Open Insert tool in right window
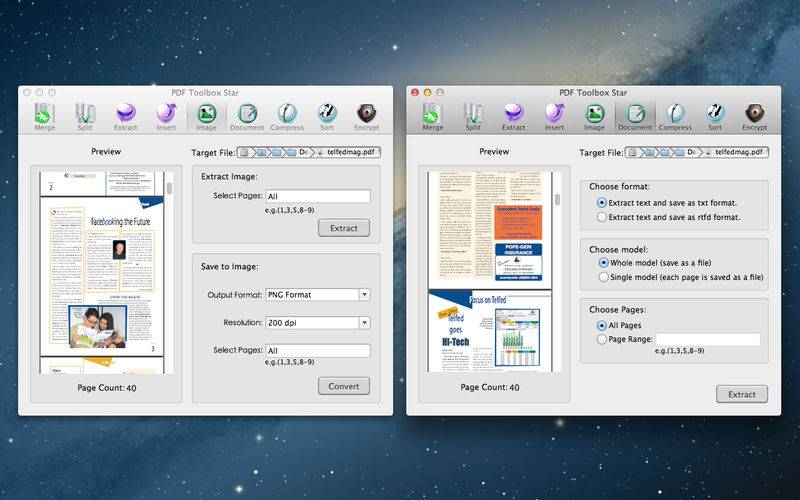Image resolution: width=800 pixels, height=500 pixels. (554, 117)
